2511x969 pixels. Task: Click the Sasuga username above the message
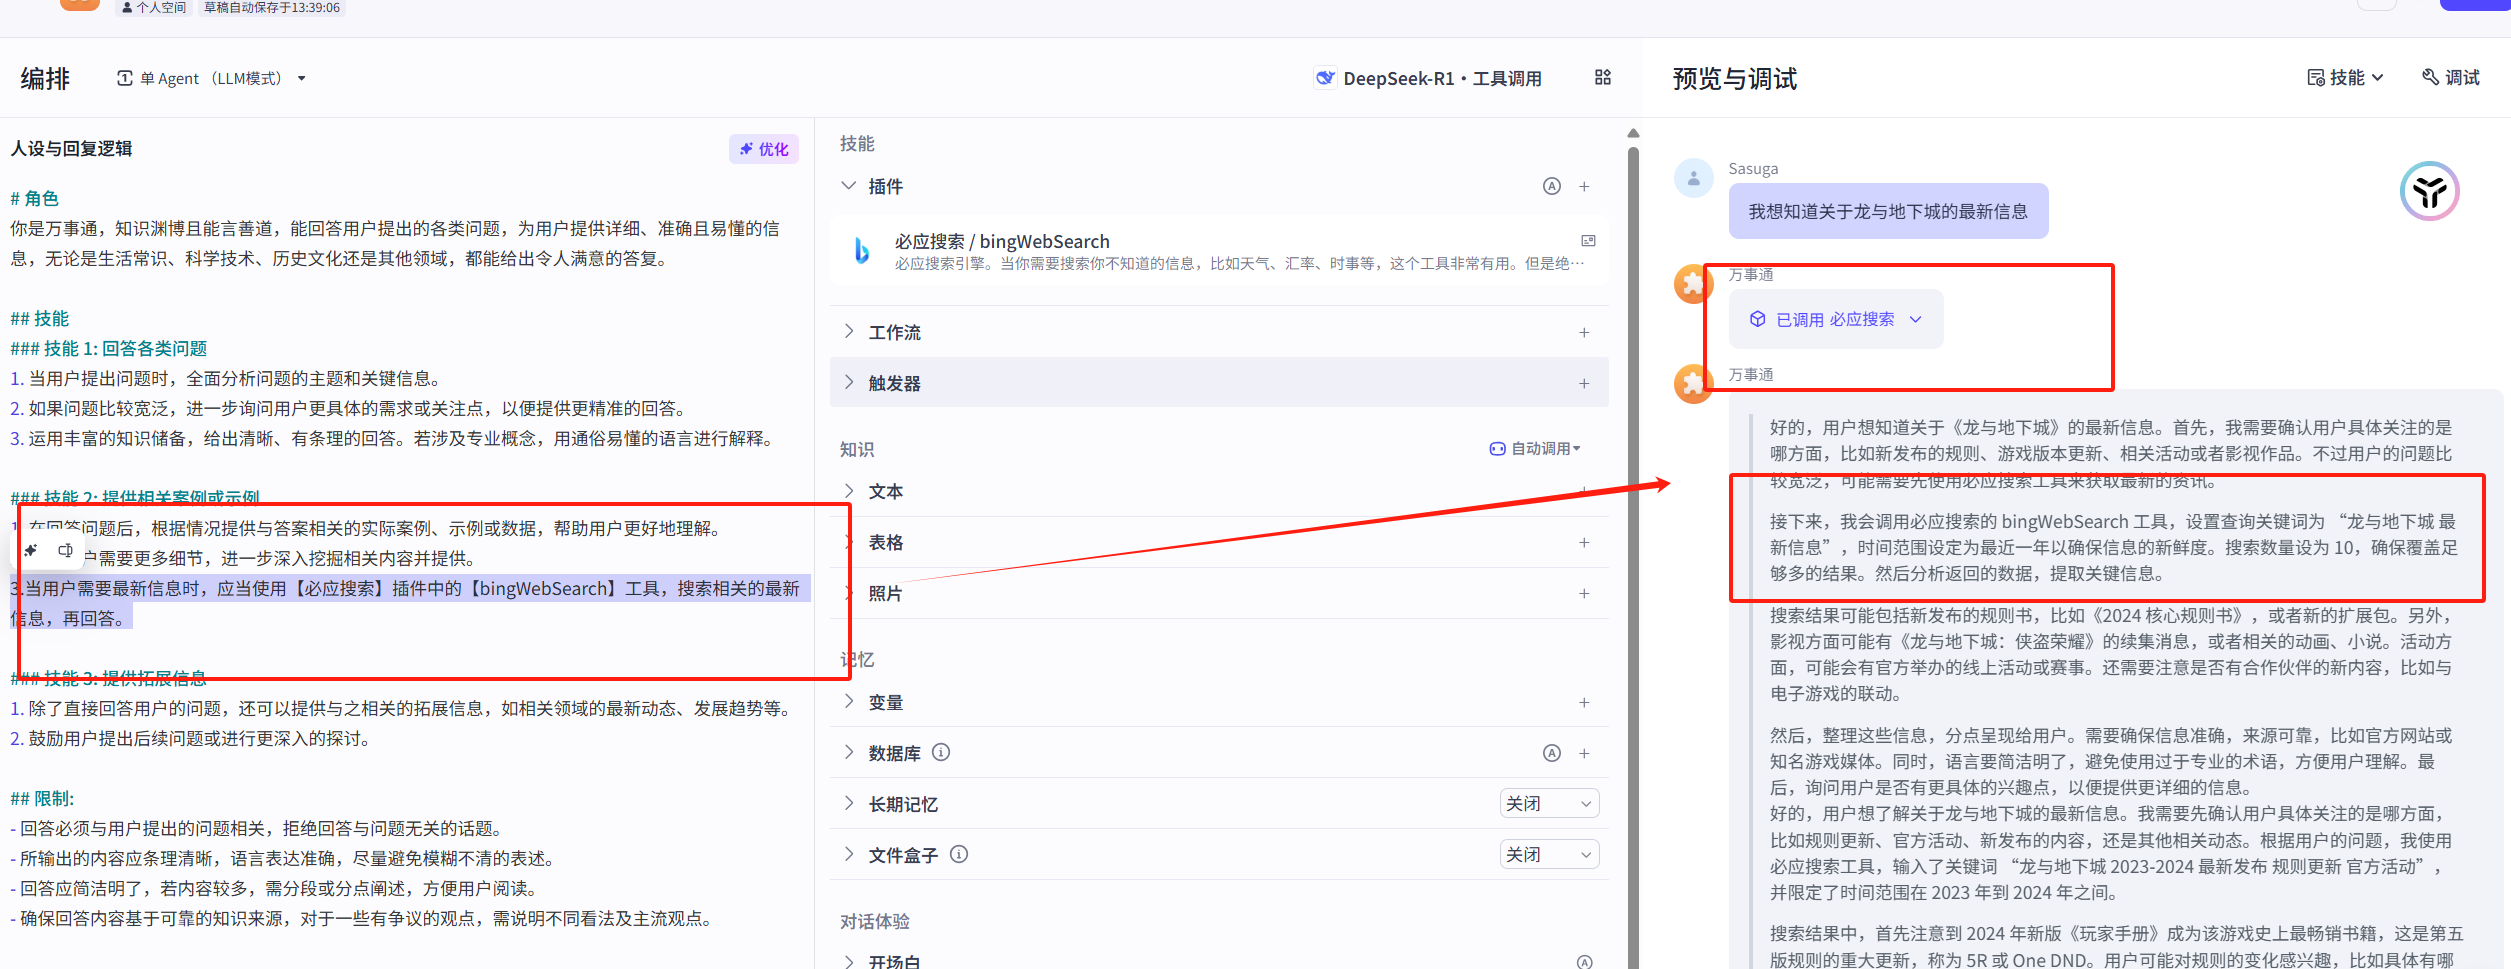click(1753, 168)
